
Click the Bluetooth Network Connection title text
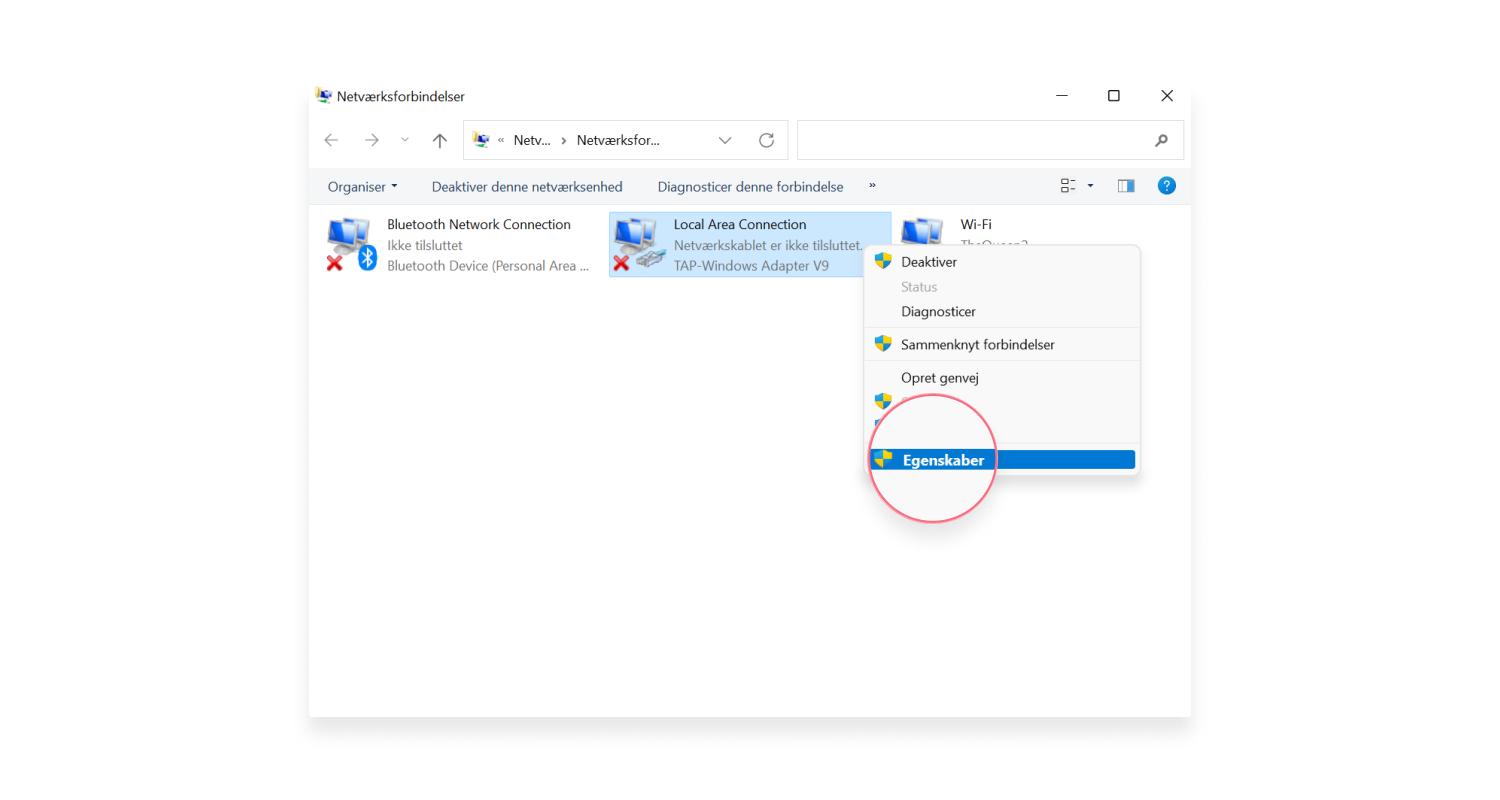tap(479, 224)
